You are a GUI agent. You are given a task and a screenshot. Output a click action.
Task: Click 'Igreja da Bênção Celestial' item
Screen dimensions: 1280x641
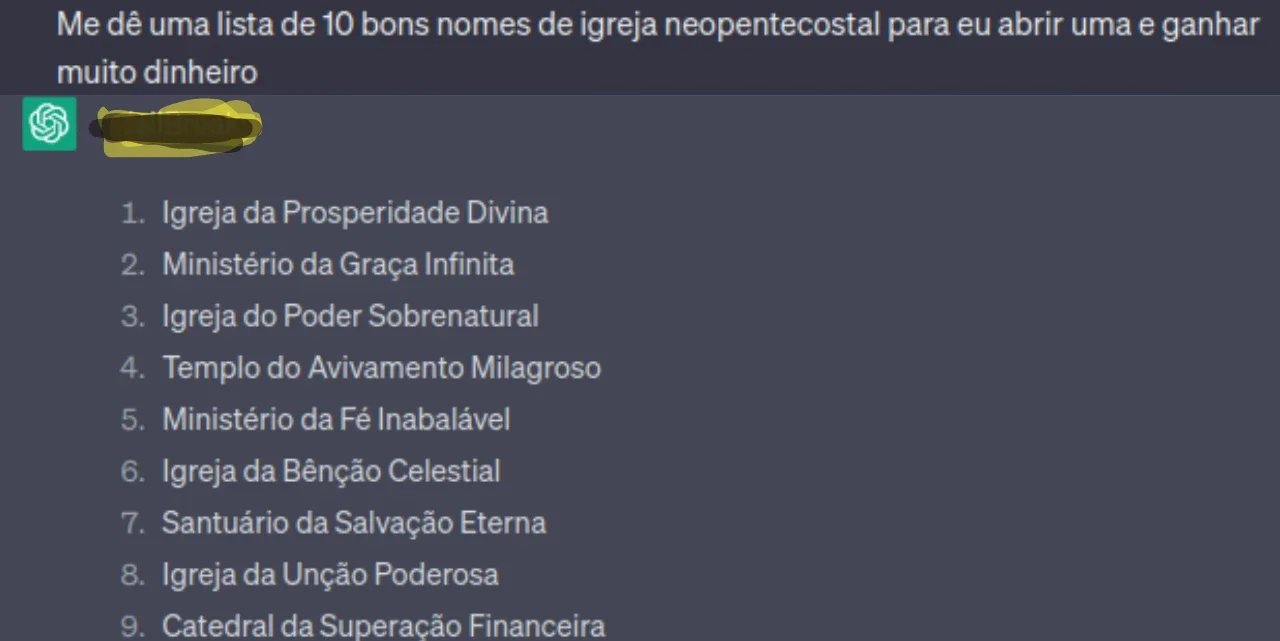click(x=331, y=471)
